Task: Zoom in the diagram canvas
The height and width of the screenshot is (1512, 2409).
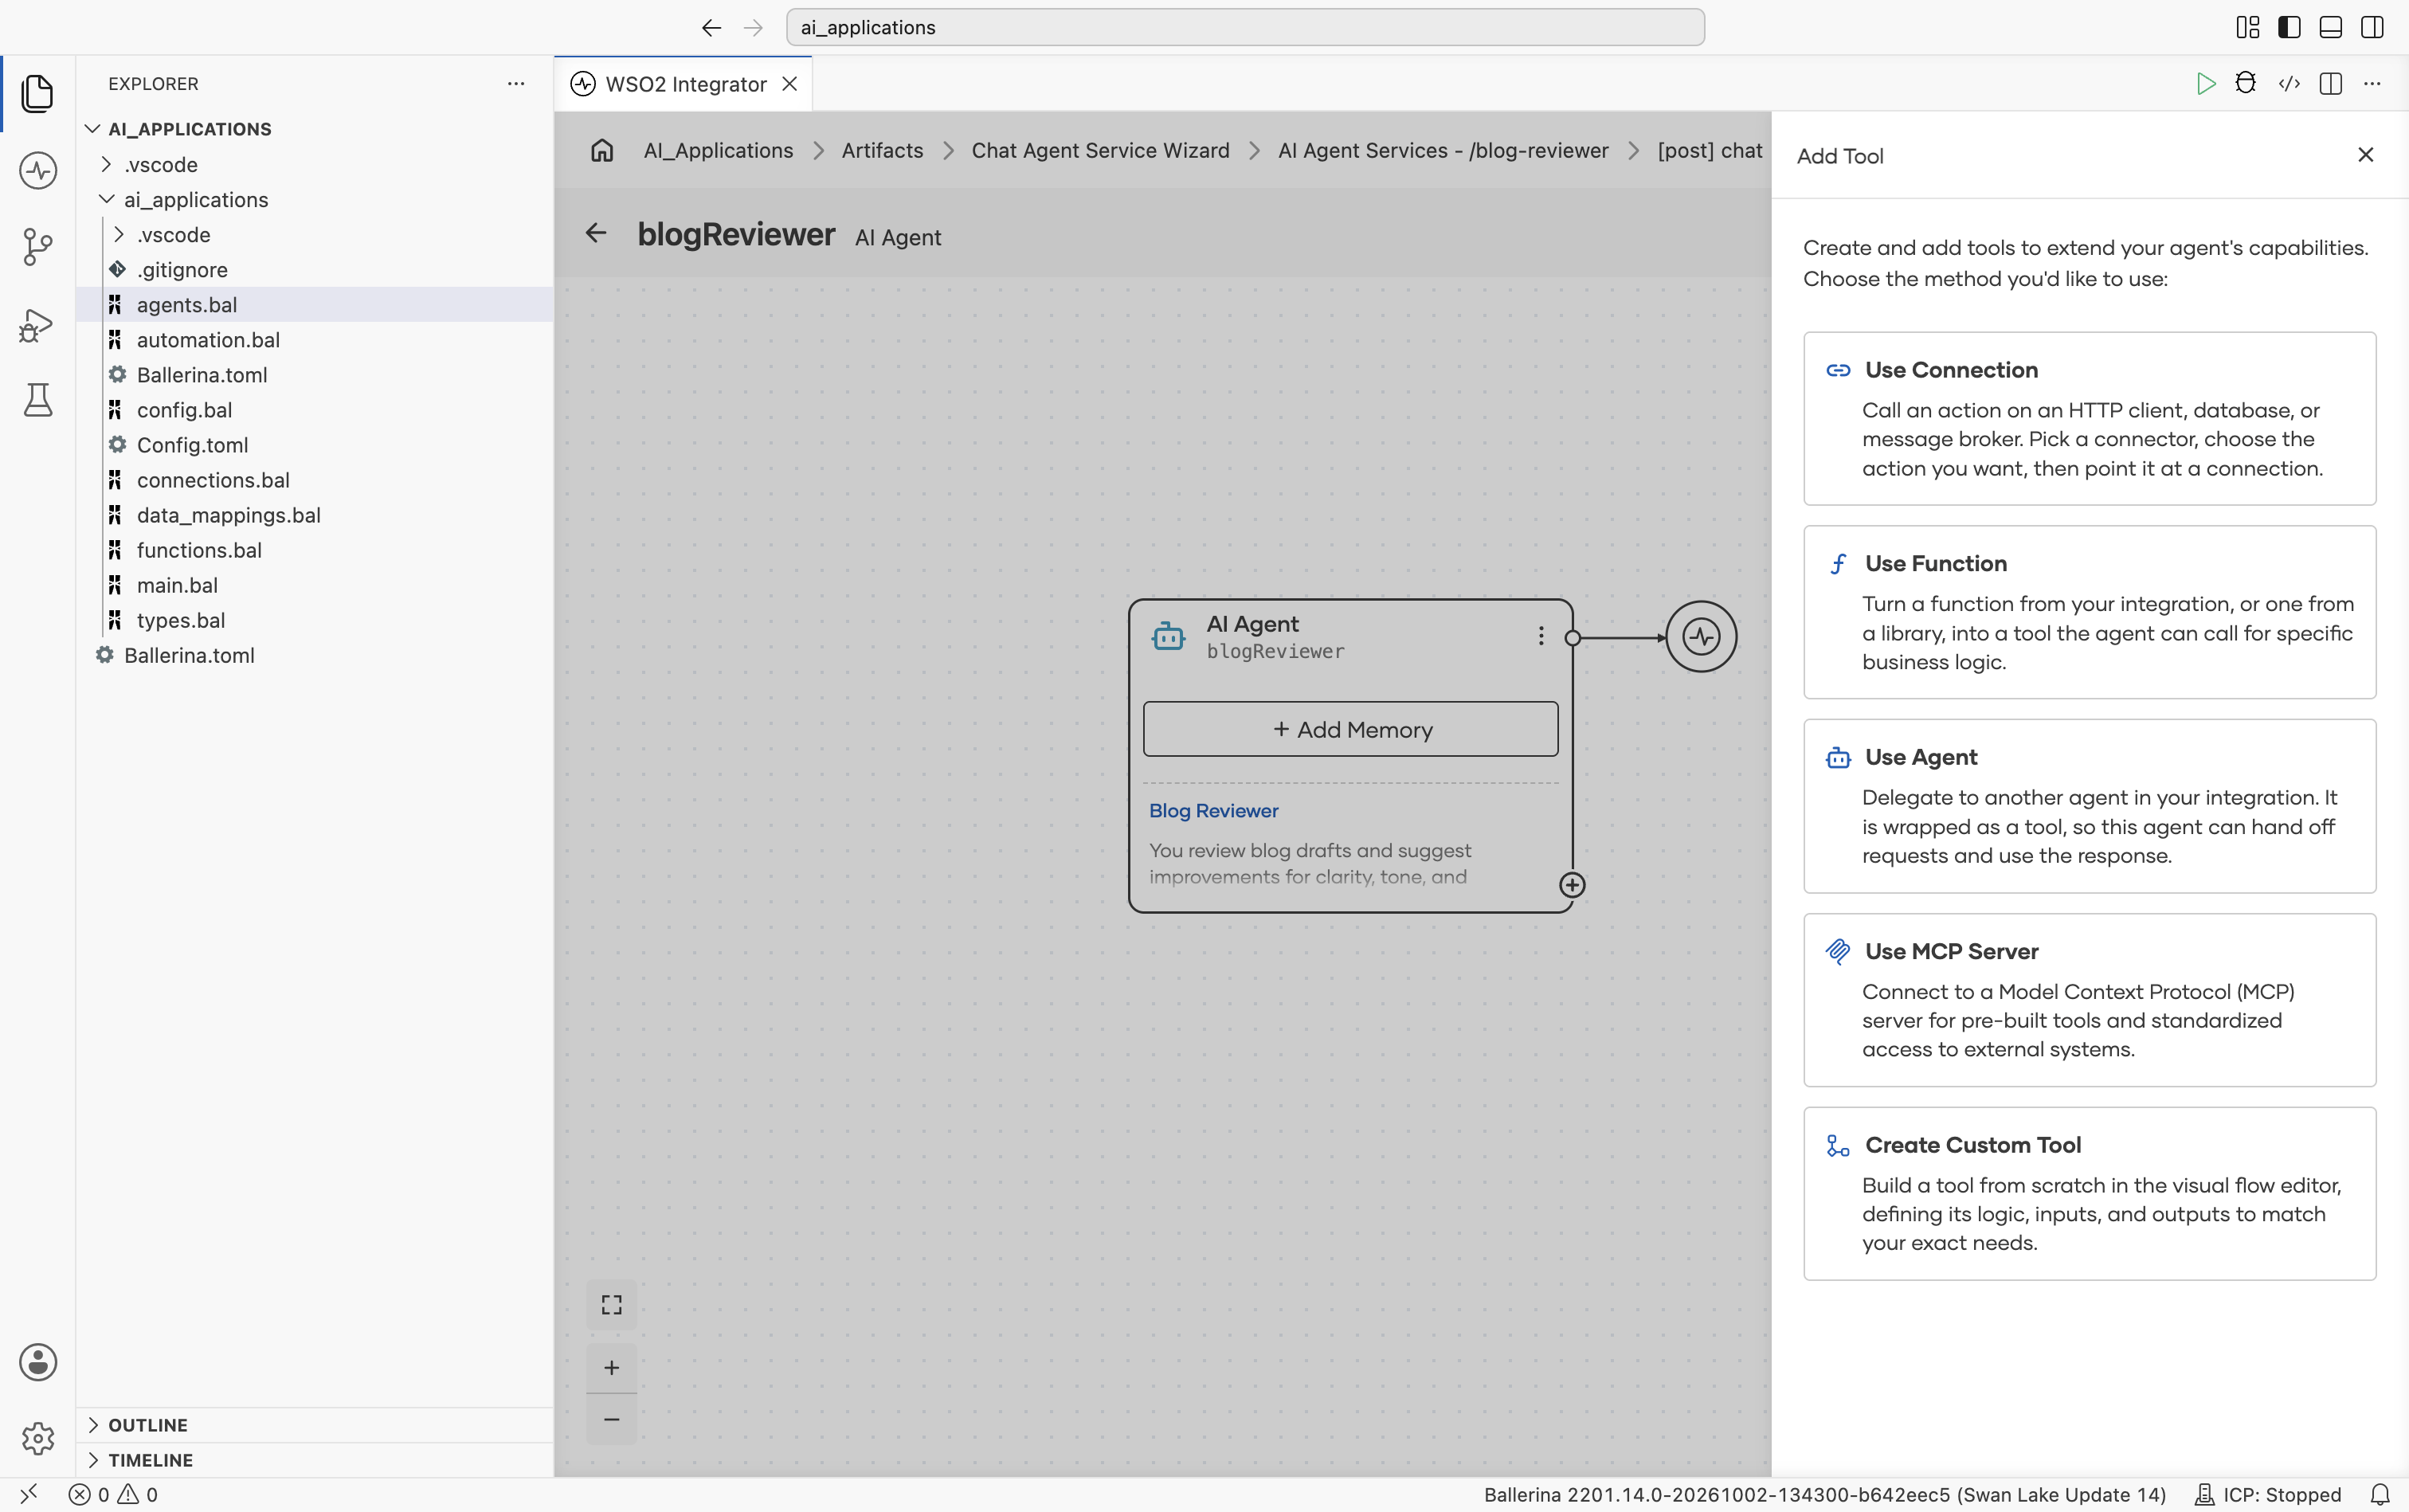Action: (x=611, y=1367)
